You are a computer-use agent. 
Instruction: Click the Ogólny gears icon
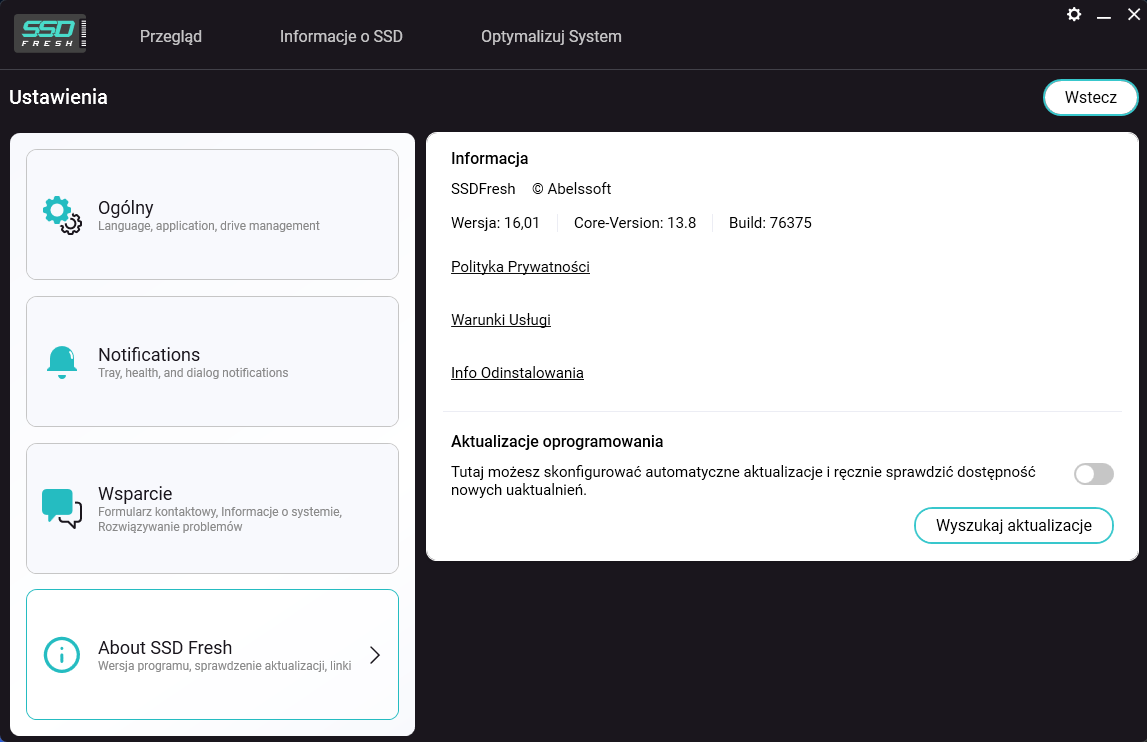click(62, 215)
